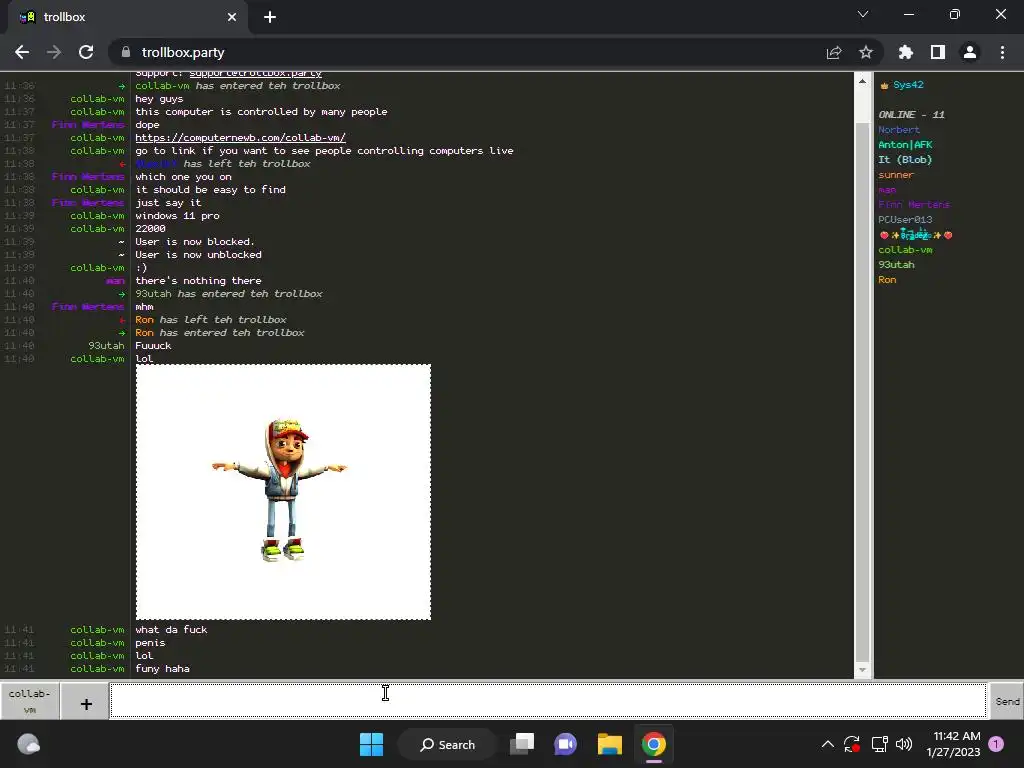Click the 'funy haha' chat message
1024x768 pixels.
point(163,669)
